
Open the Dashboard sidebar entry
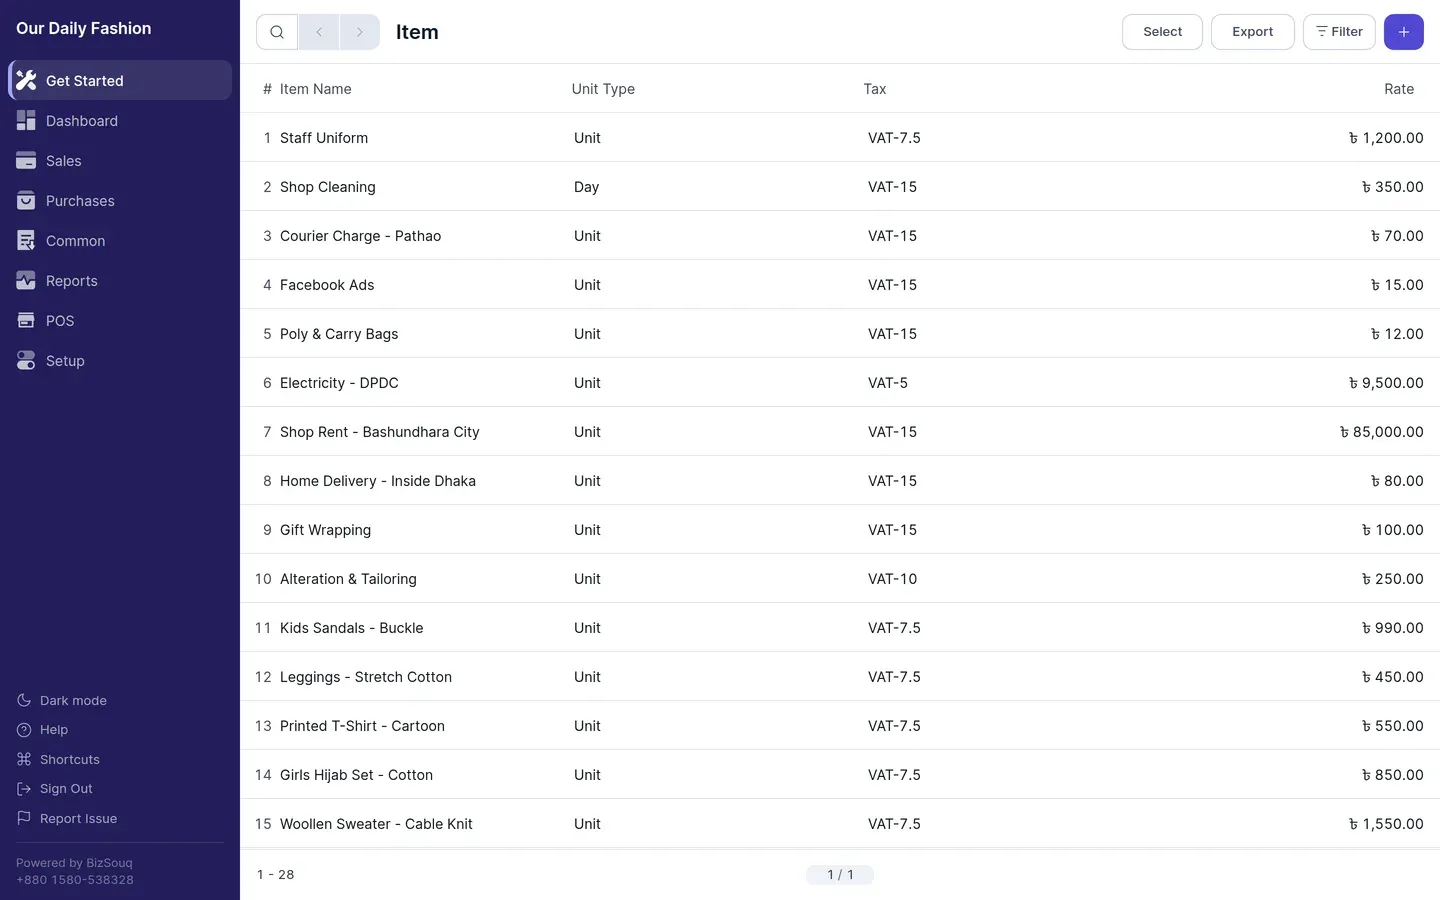pos(120,120)
